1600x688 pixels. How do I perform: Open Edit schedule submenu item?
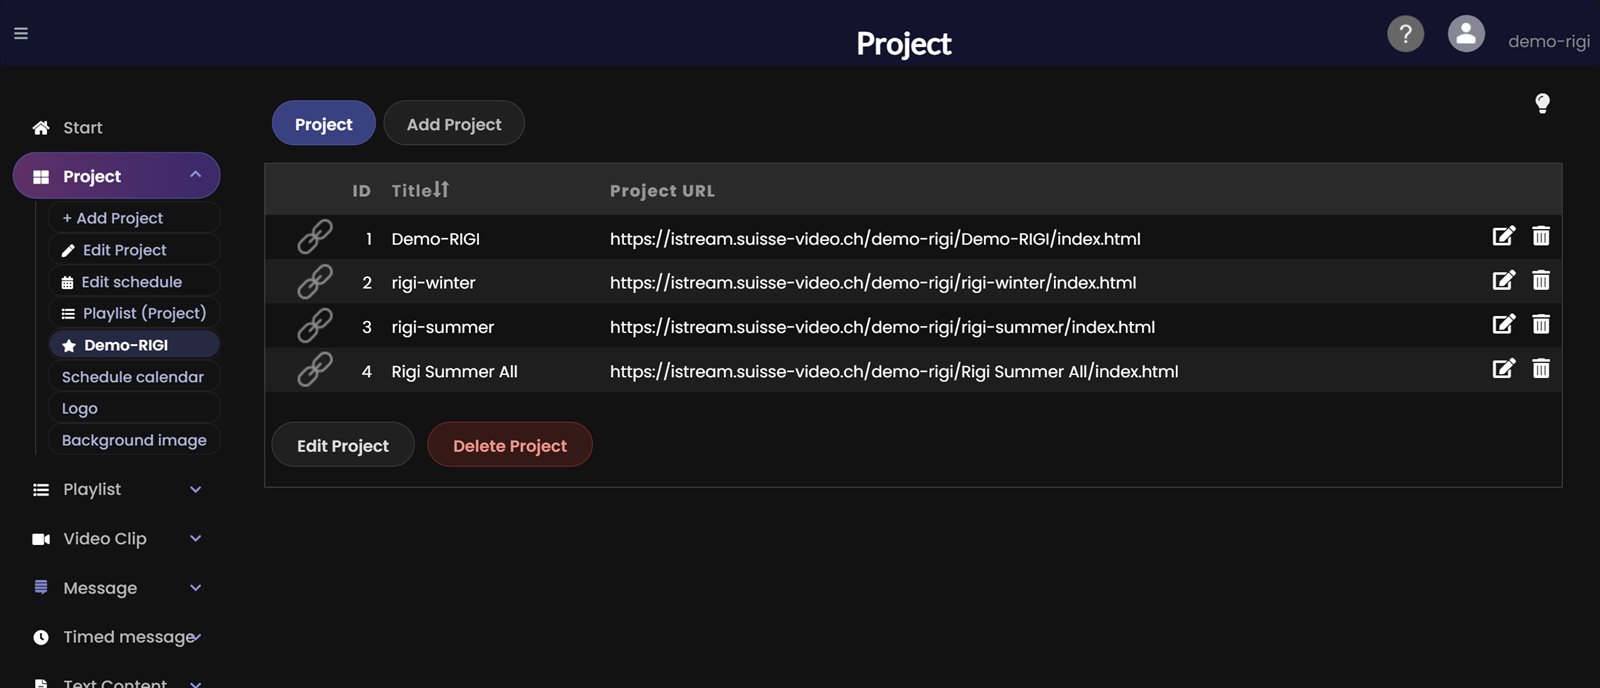pyautogui.click(x=134, y=281)
